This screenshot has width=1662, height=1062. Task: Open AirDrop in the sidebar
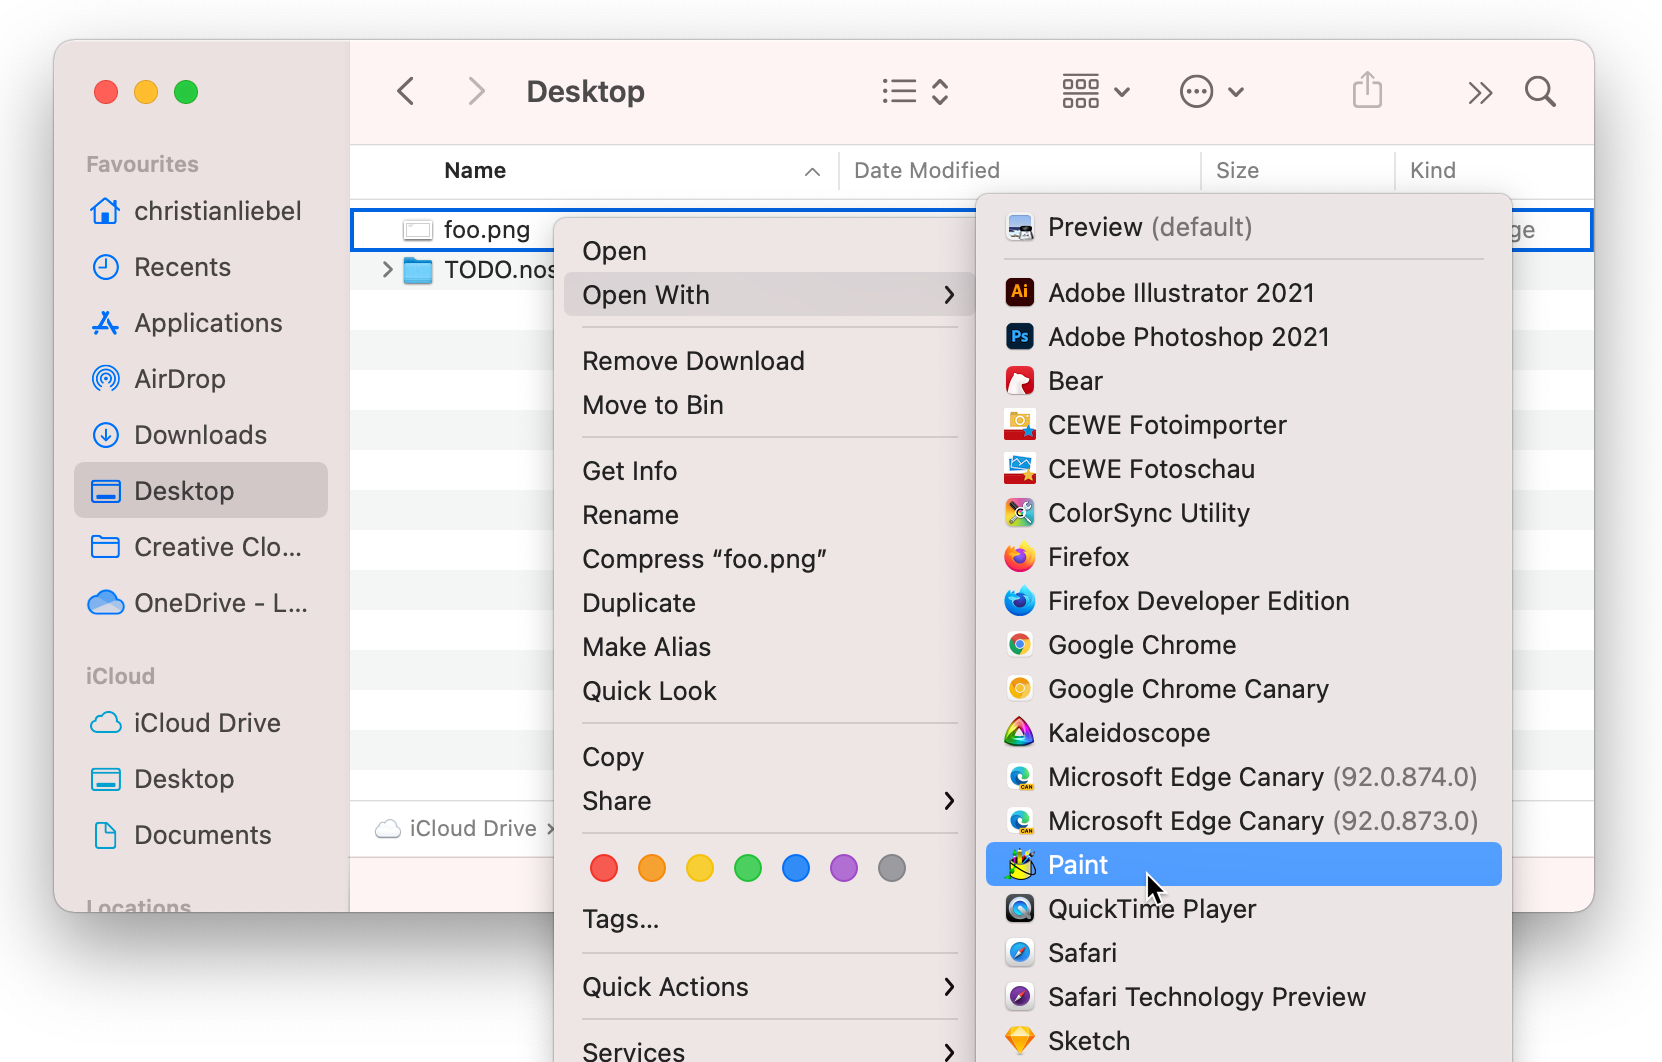pyautogui.click(x=180, y=379)
